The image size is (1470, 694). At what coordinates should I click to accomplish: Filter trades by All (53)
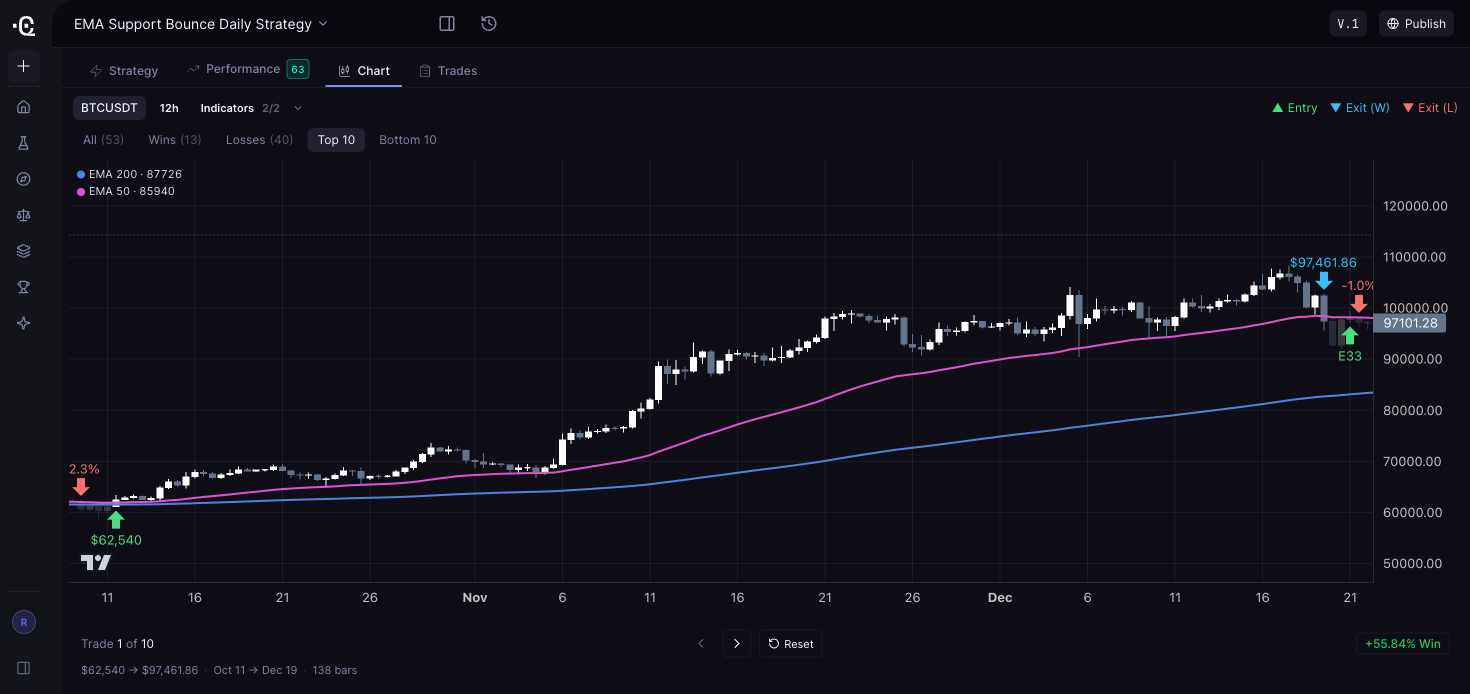[103, 140]
